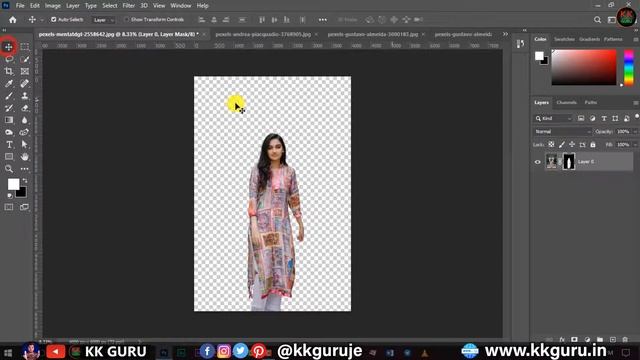The image size is (640, 360).
Task: Expand the hidden document tabs chevron
Action: [505, 34]
